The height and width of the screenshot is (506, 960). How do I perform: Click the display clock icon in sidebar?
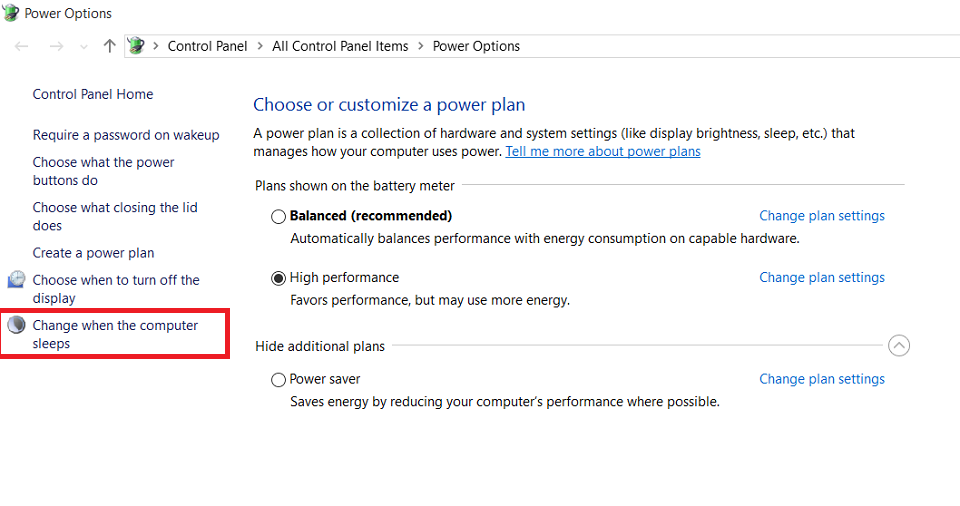click(17, 279)
